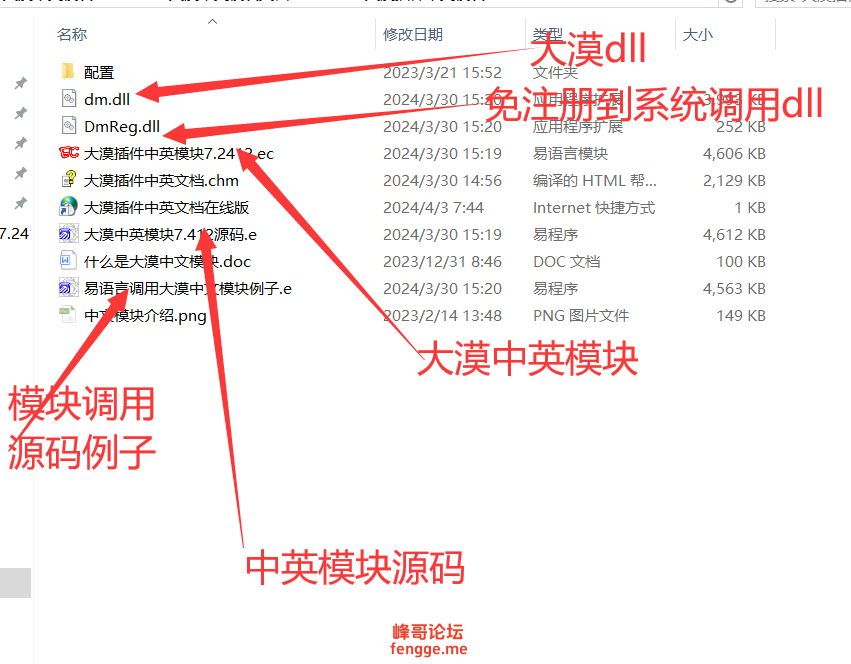Screen dimensions: 851x664
Task: Click the red 易语言模块 .ec file icon
Action: point(69,153)
